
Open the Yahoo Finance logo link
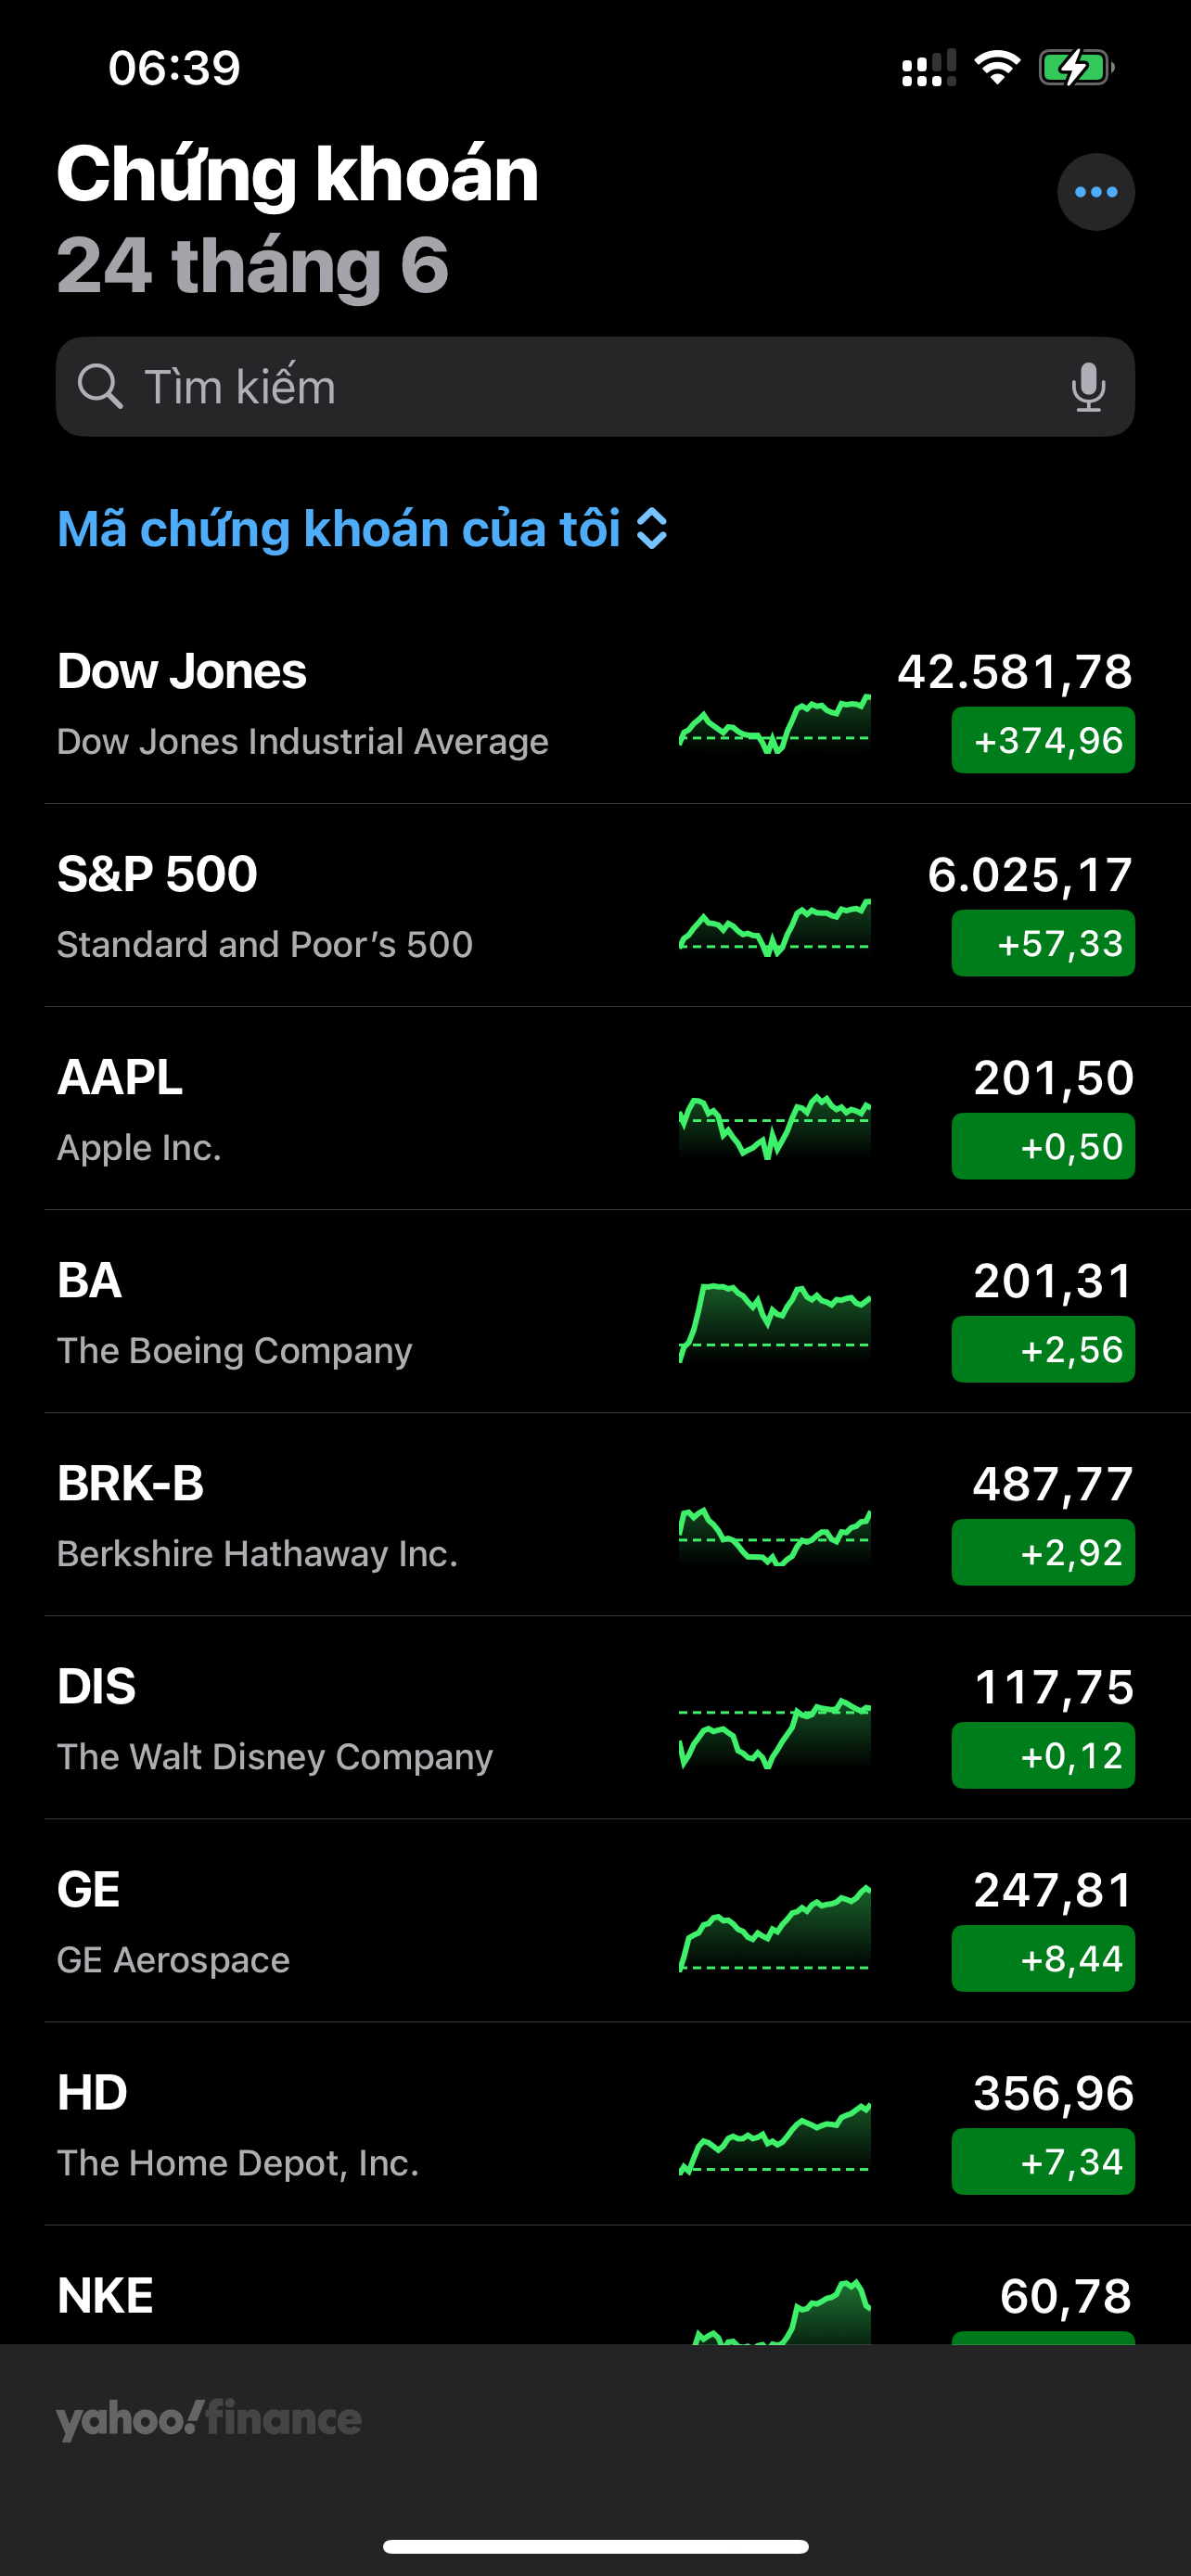tap(209, 2419)
